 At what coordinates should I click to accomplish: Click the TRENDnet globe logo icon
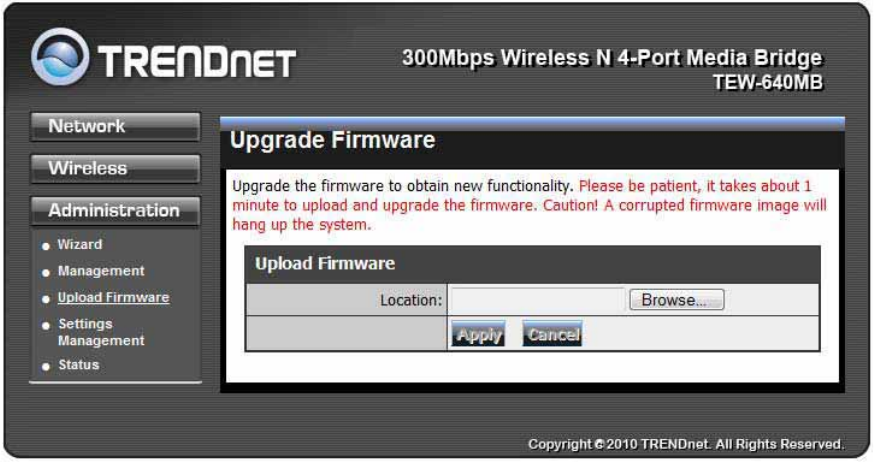coord(60,57)
